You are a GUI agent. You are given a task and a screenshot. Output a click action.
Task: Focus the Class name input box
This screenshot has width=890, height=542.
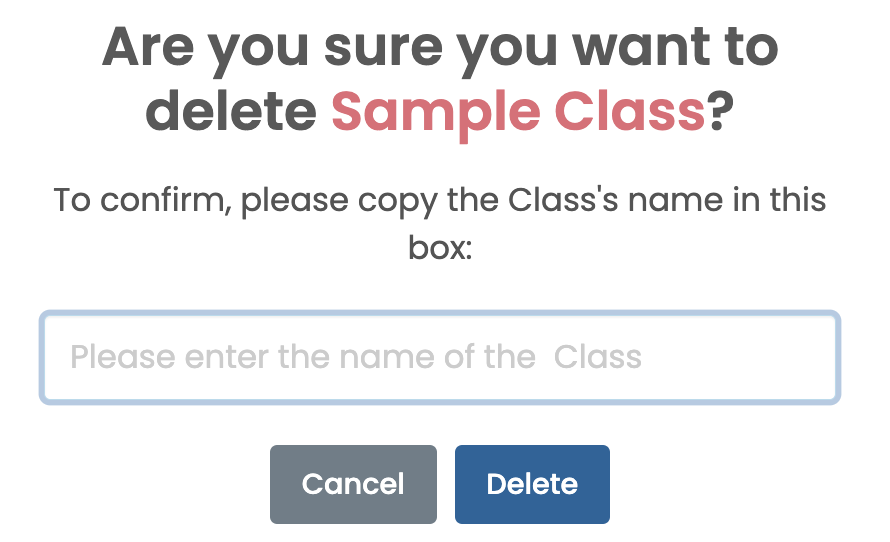coord(439,358)
